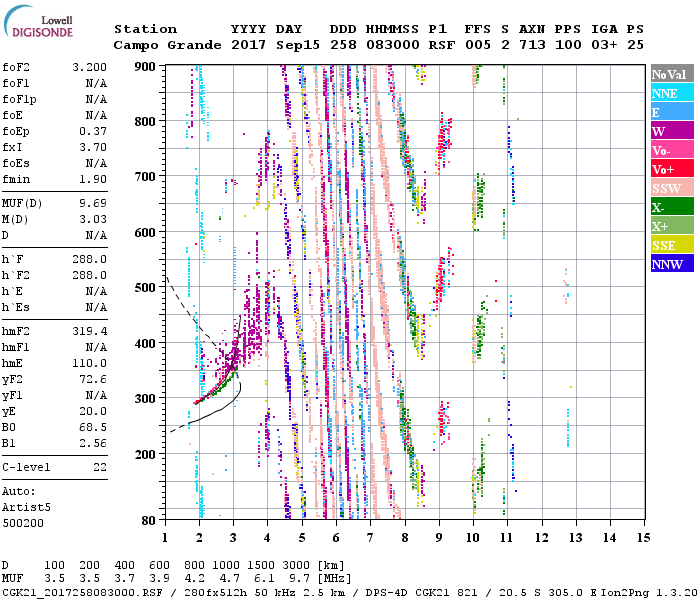Click the E legend color box
This screenshot has height=600, width=700.
pos(670,112)
